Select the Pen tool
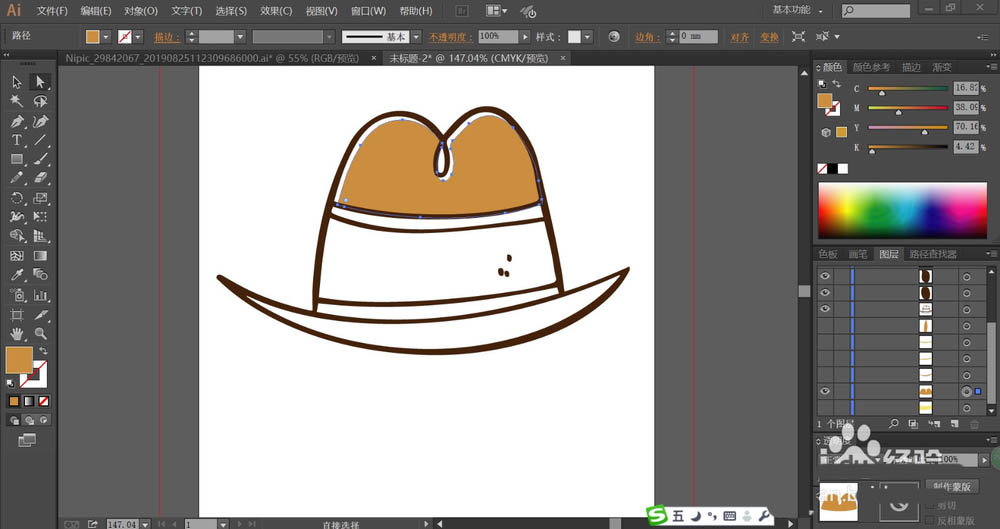Screen dimensions: 1000x529 17,121
